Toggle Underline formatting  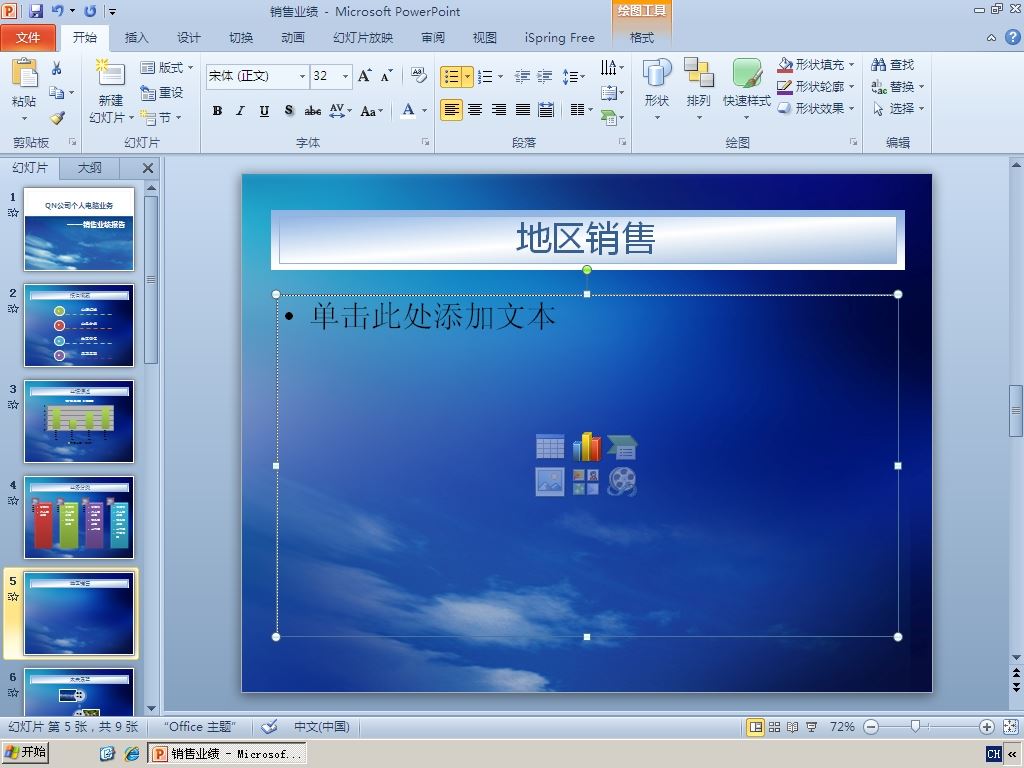point(264,110)
